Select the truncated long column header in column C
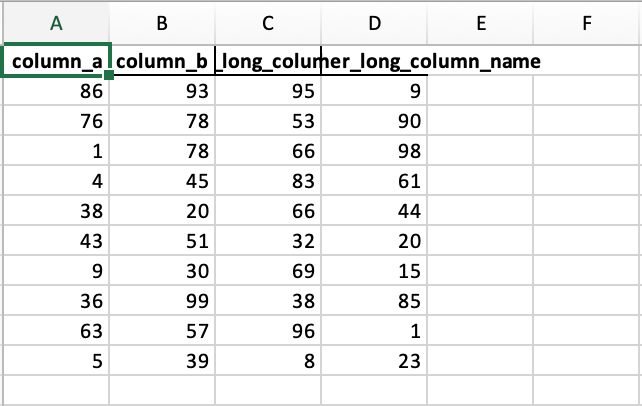 click(x=267, y=60)
